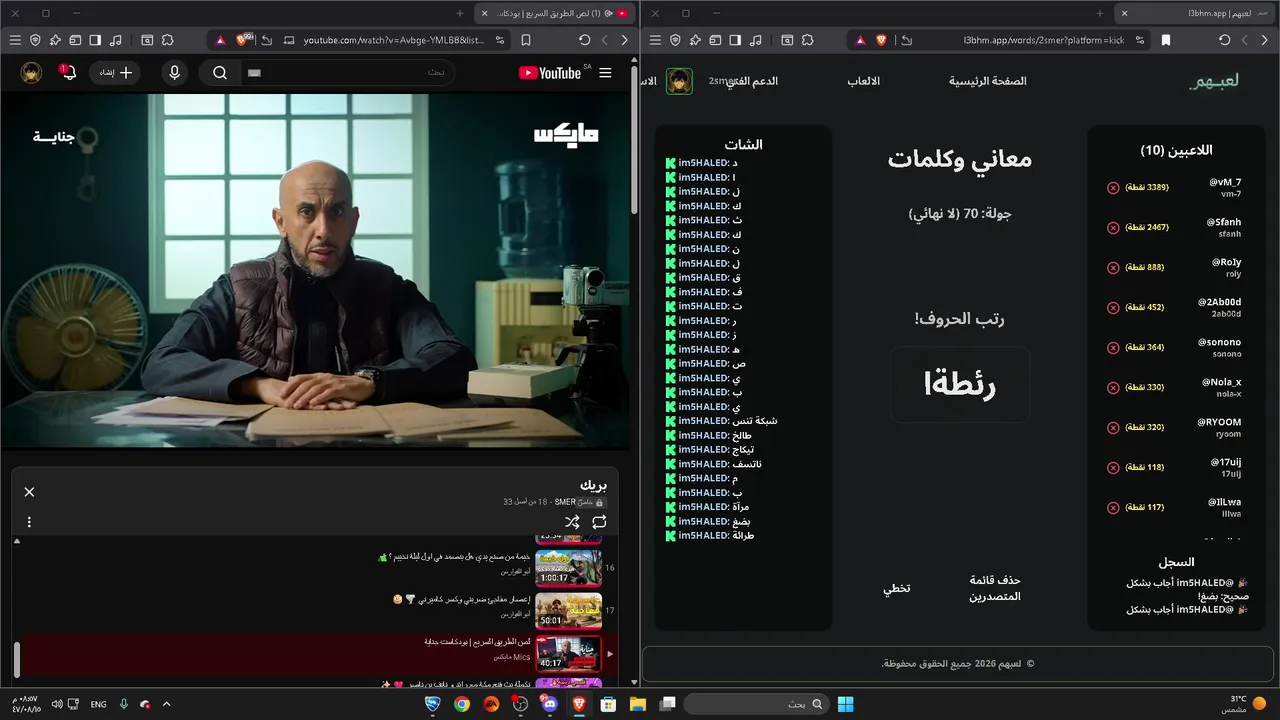Click the YouTube address bar URL
The image size is (1280, 720).
point(393,40)
